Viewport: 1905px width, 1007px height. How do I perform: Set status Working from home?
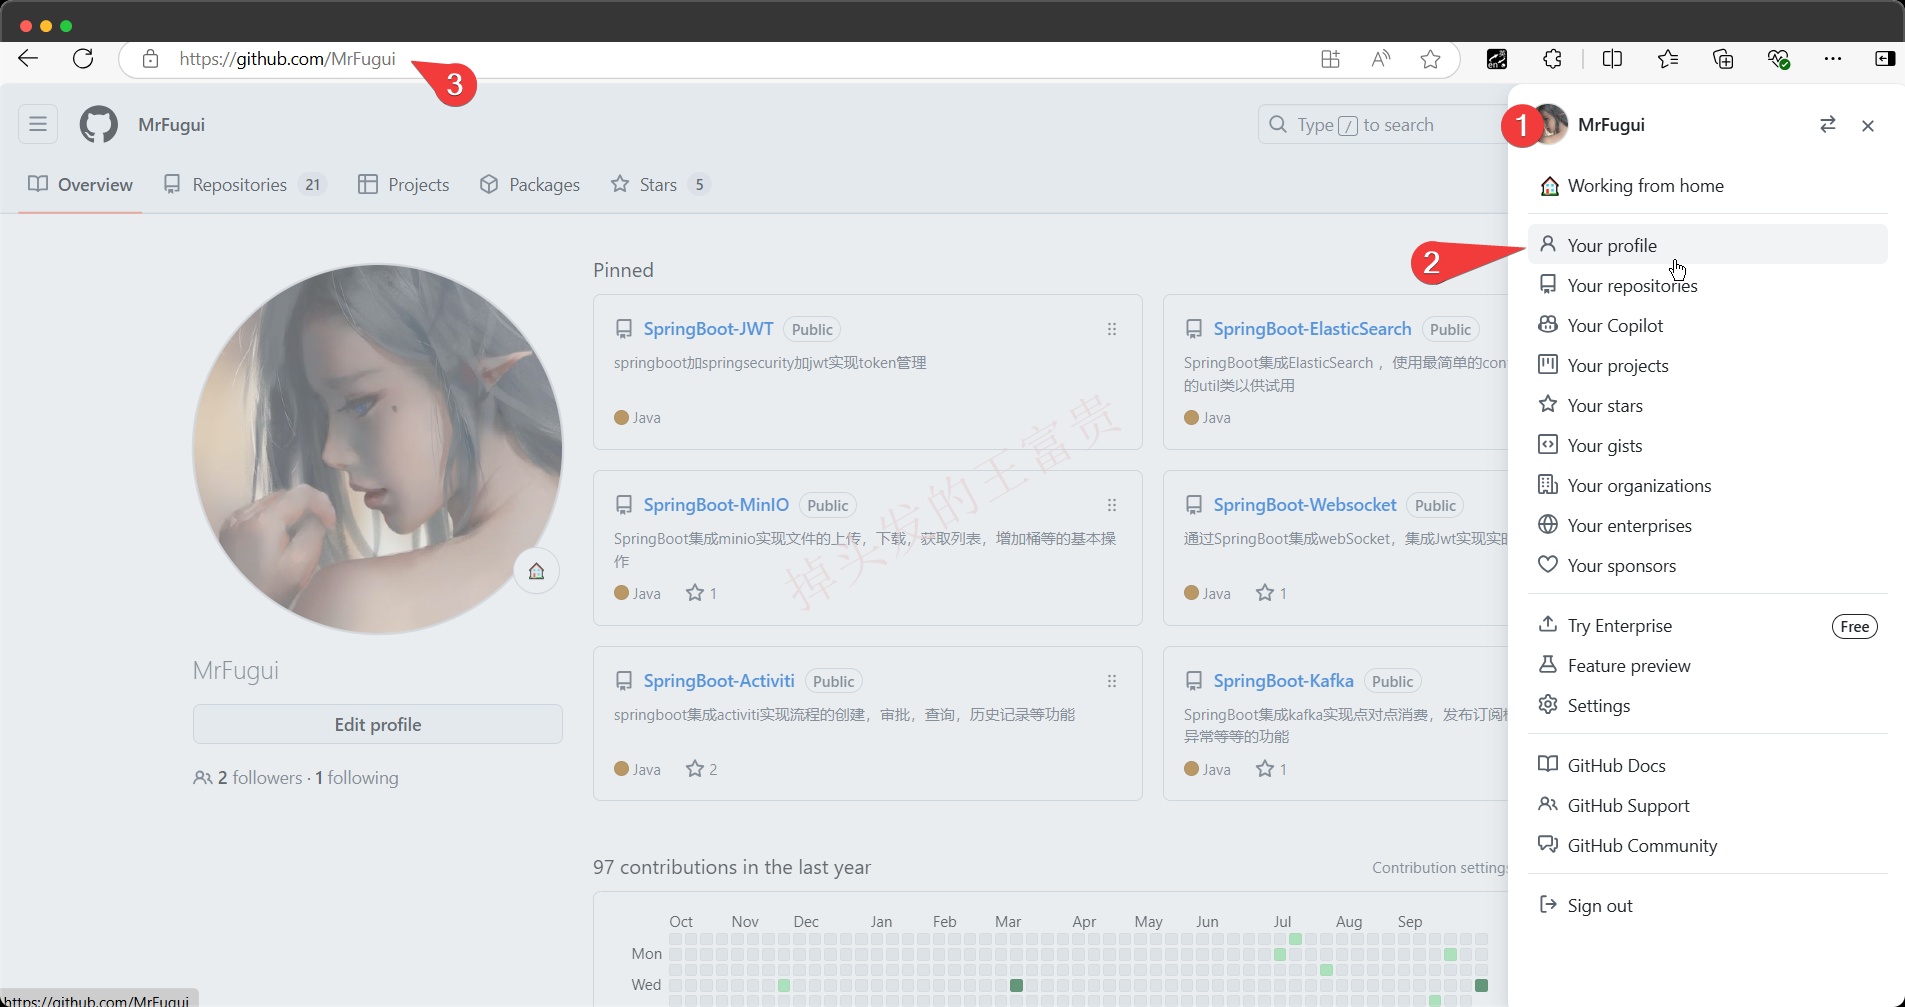[1707, 185]
